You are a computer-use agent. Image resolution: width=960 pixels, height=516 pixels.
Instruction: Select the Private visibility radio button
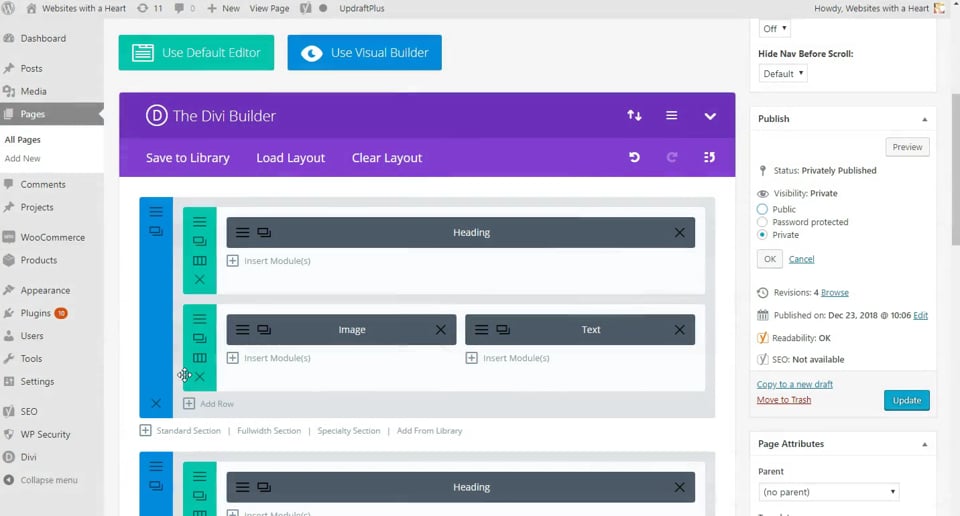pos(762,235)
